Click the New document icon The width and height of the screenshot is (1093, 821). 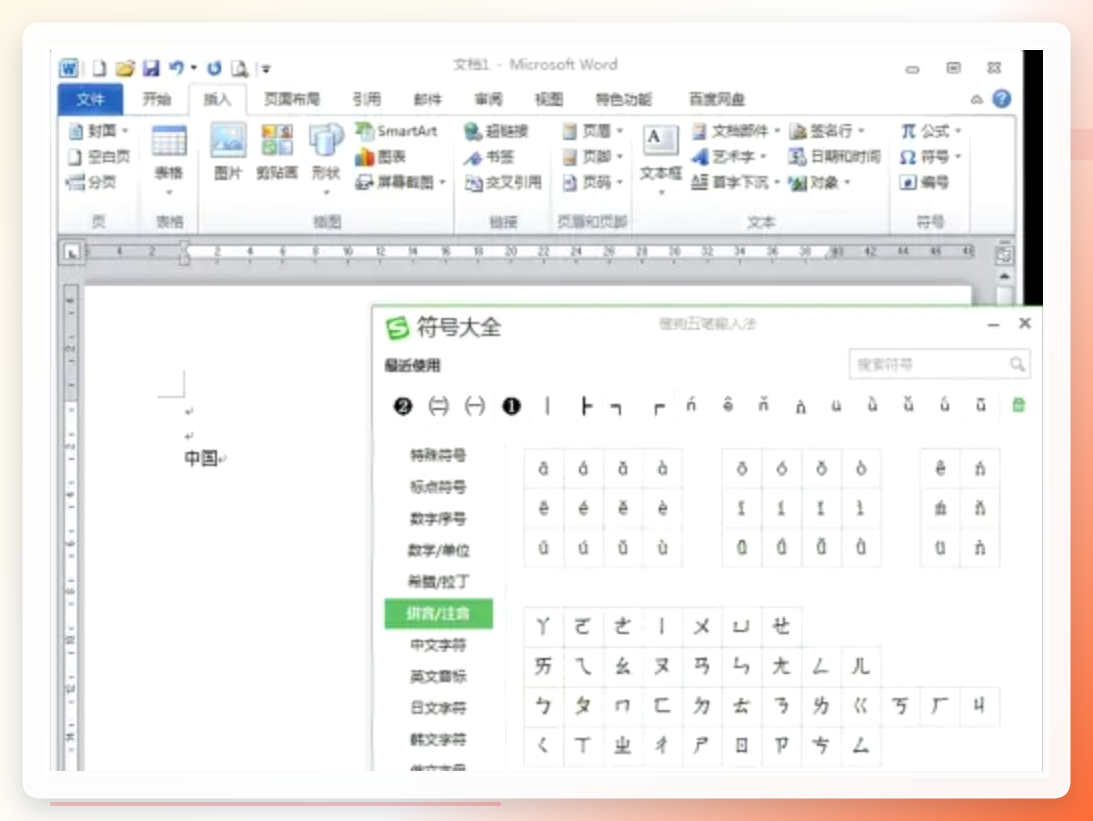point(100,68)
